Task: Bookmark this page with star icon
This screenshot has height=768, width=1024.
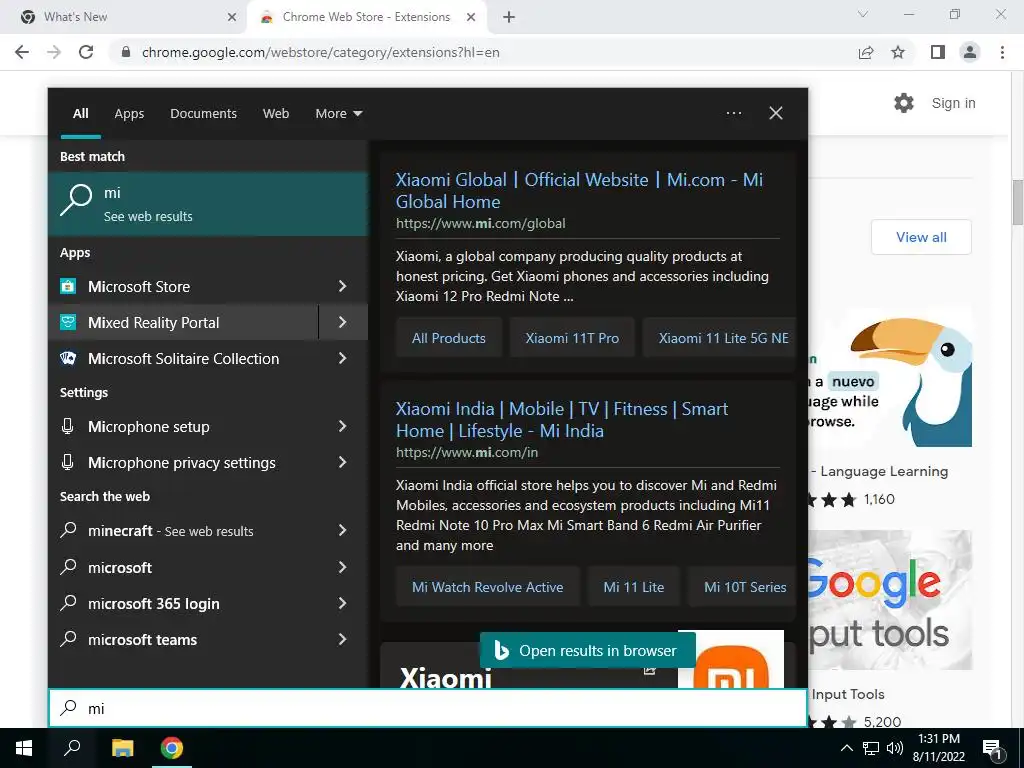Action: [898, 52]
